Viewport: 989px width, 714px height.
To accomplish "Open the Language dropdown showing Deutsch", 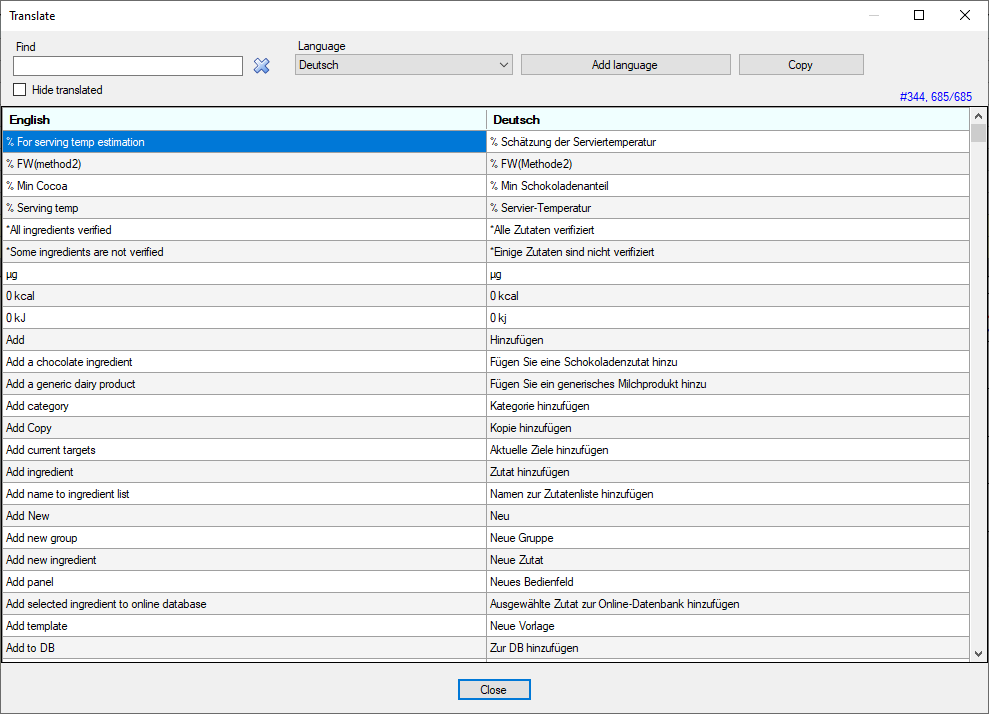I will pyautogui.click(x=404, y=65).
